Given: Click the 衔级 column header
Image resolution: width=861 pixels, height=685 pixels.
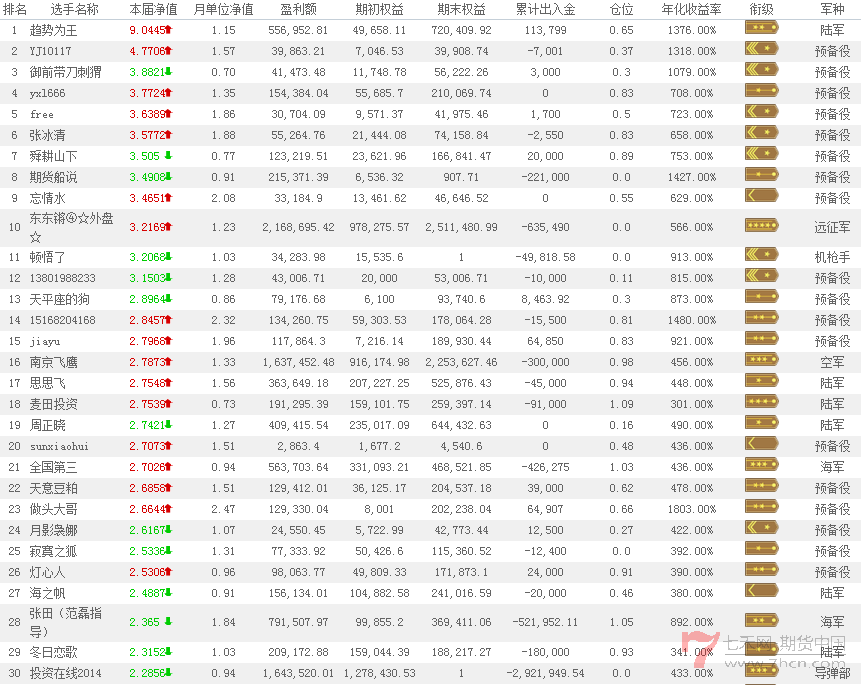Looking at the screenshot, I should tap(762, 9).
